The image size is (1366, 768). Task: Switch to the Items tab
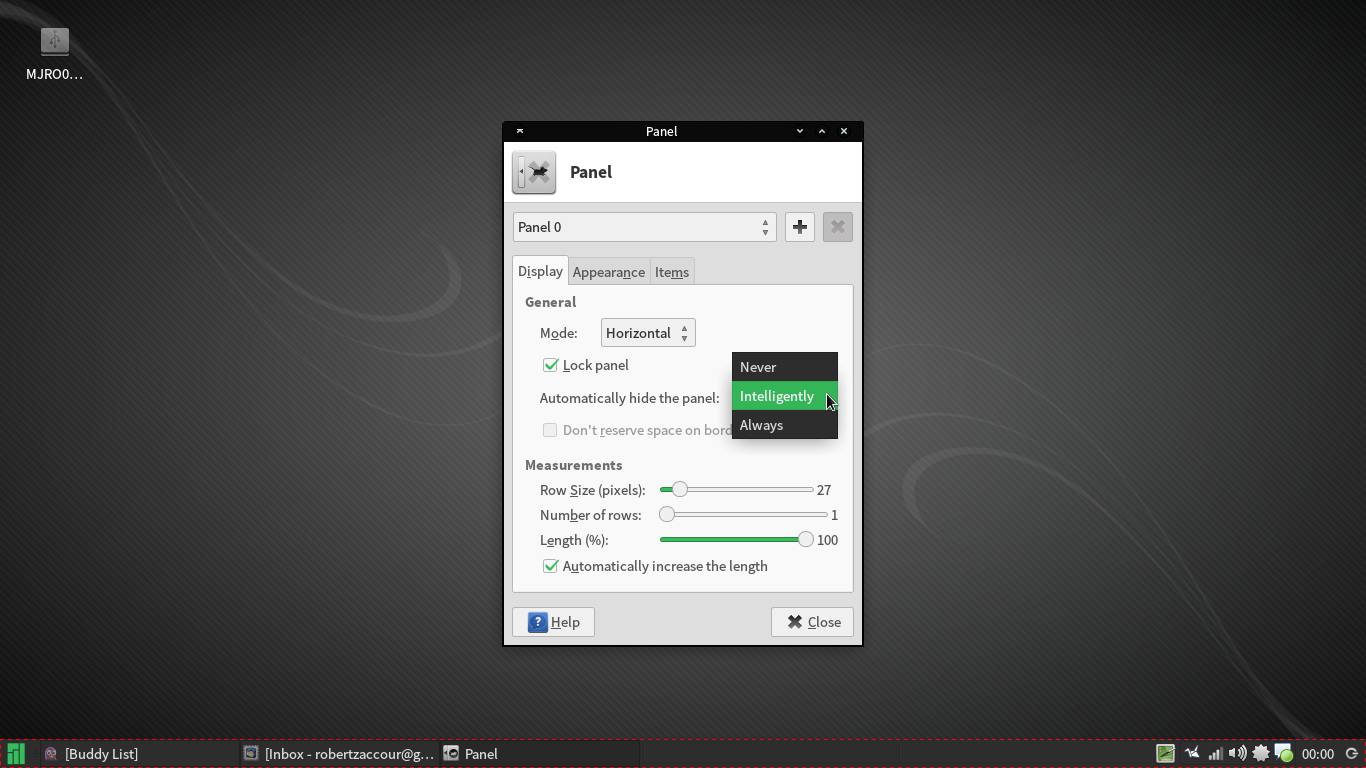(671, 272)
